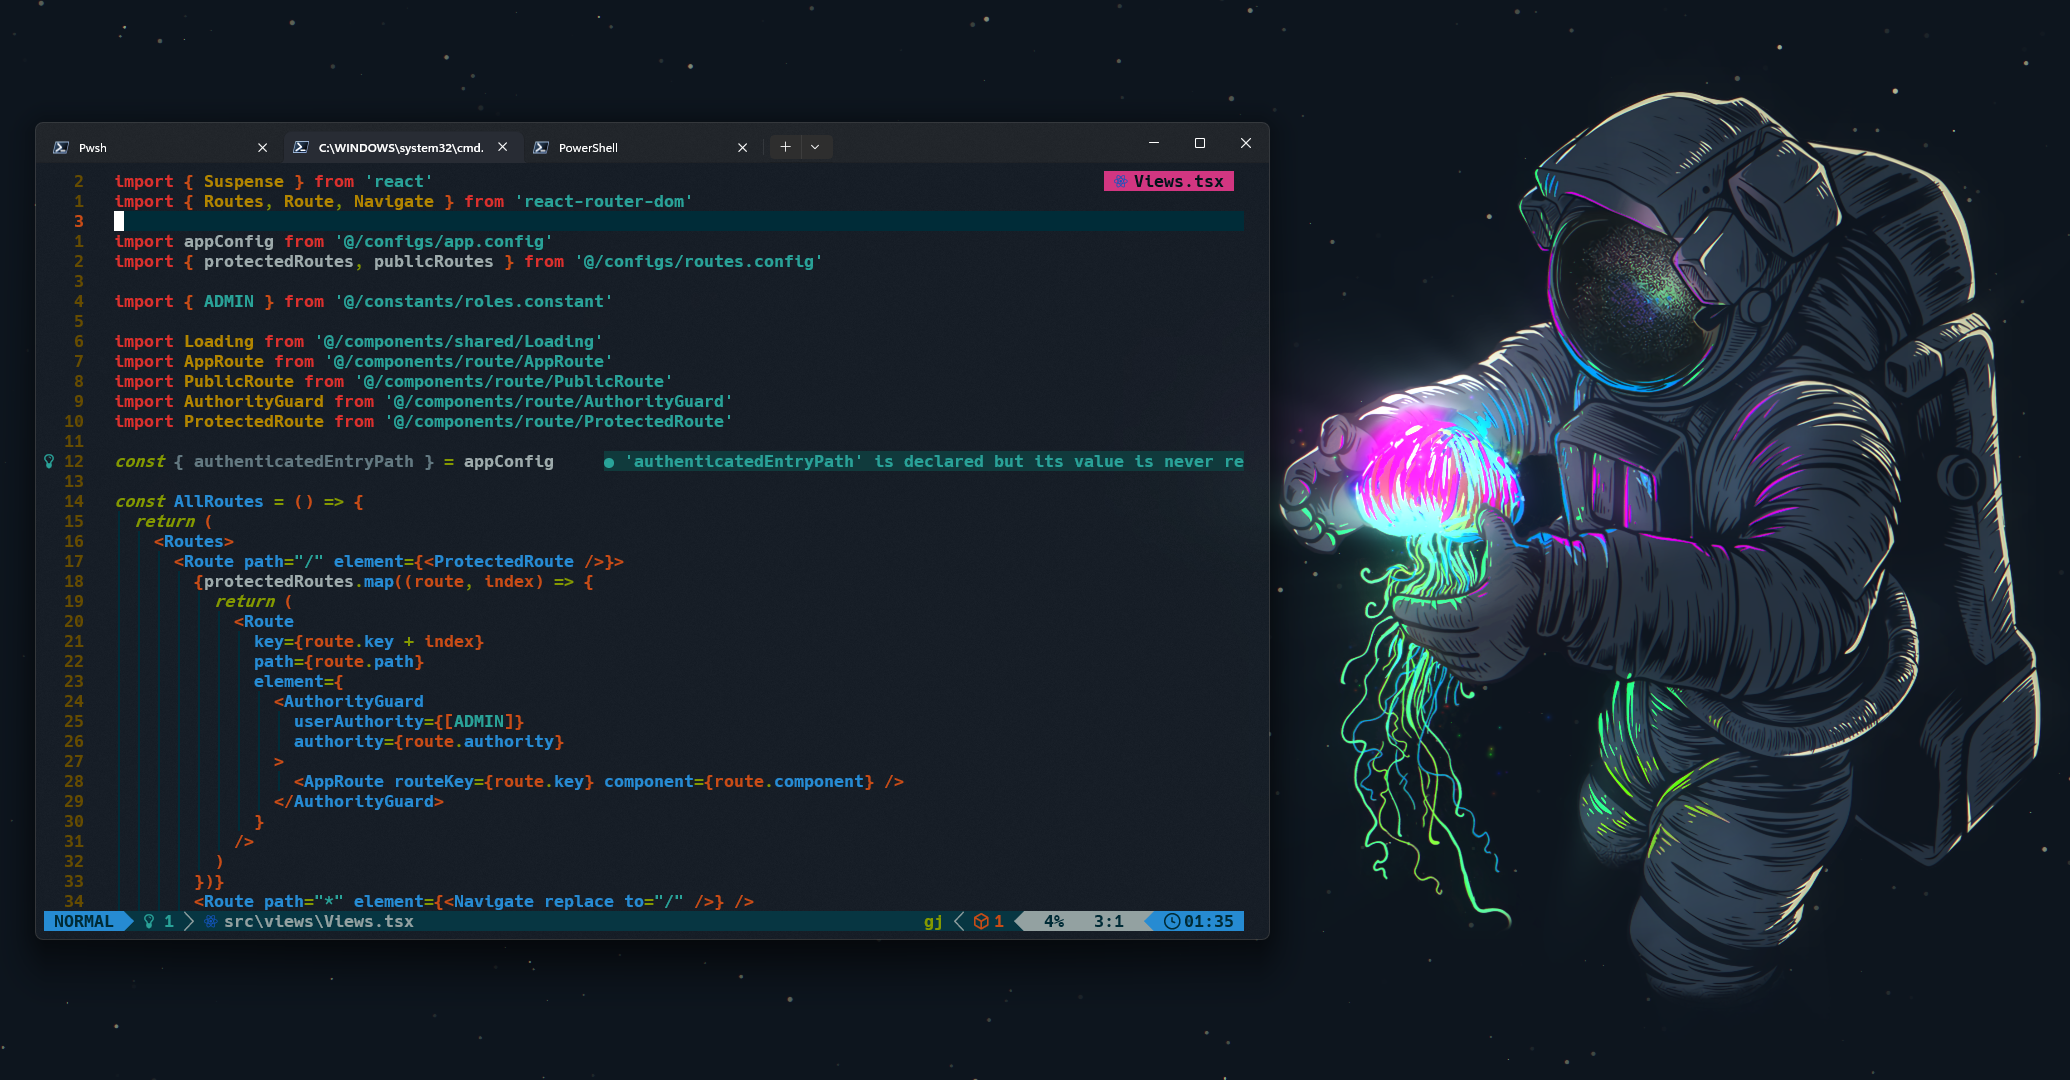Image resolution: width=2070 pixels, height=1080 pixels.
Task: Expand the new tab profile dropdown
Action: [815, 147]
